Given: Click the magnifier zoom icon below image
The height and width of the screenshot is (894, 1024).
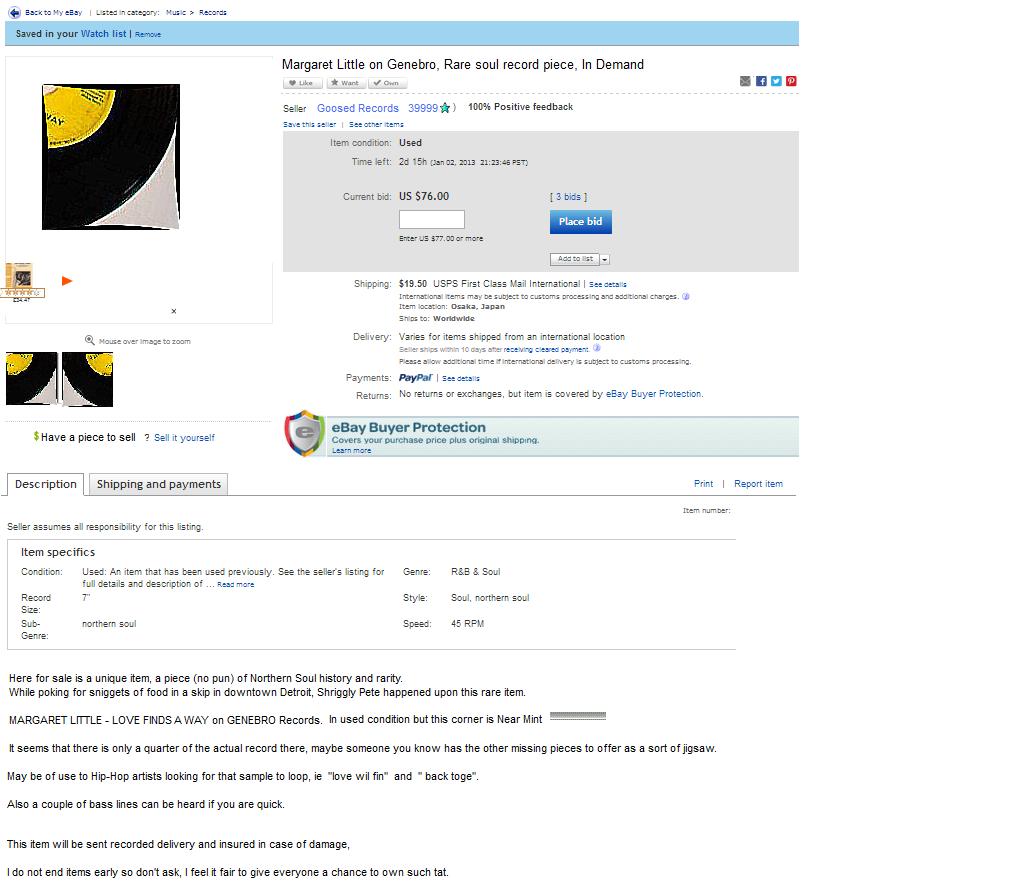Looking at the screenshot, I should pos(89,340).
